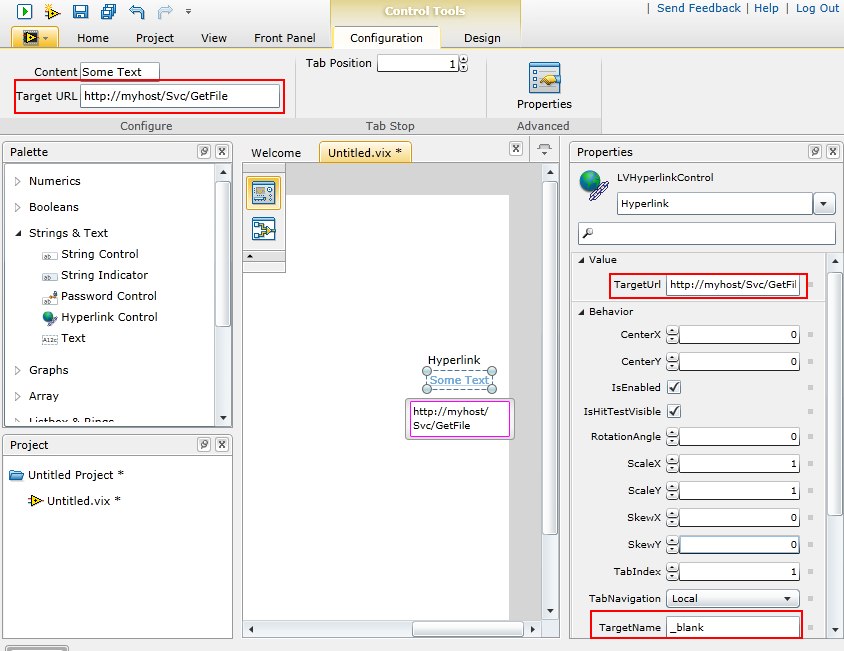Collapse the Value property section
The height and width of the screenshot is (651, 844).
tap(581, 260)
